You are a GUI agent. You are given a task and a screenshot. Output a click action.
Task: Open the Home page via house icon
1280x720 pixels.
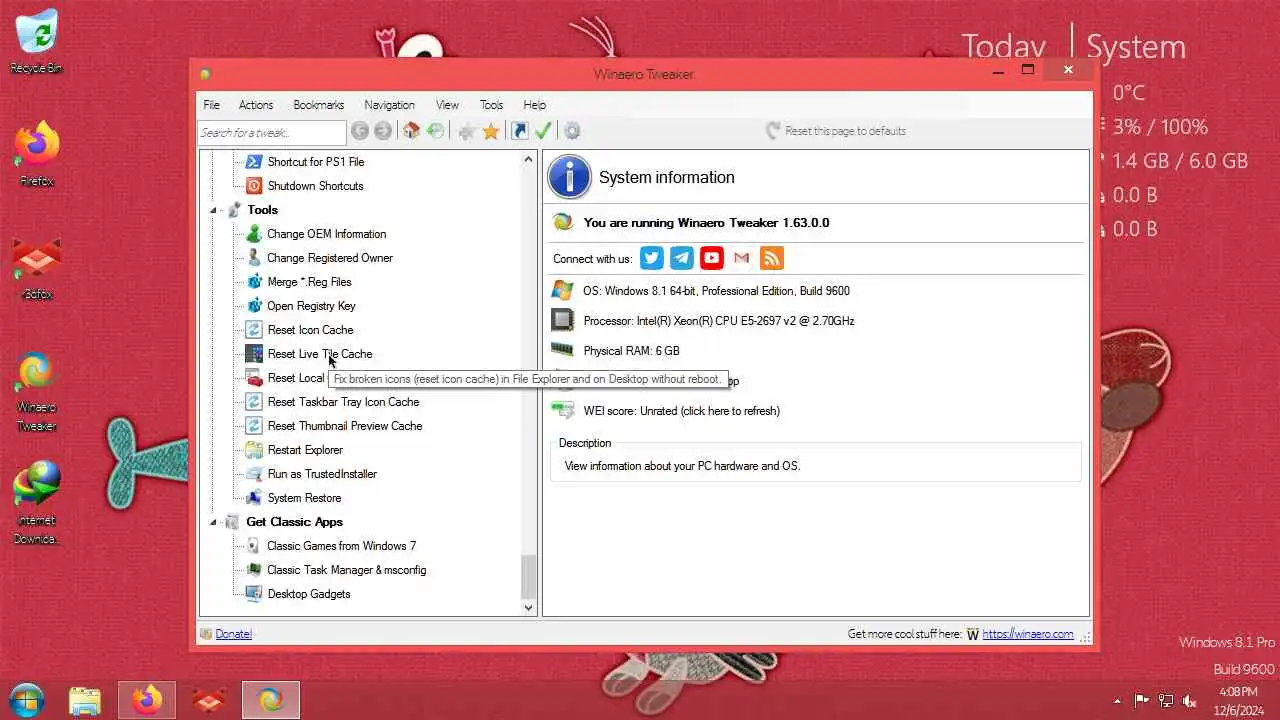click(411, 131)
